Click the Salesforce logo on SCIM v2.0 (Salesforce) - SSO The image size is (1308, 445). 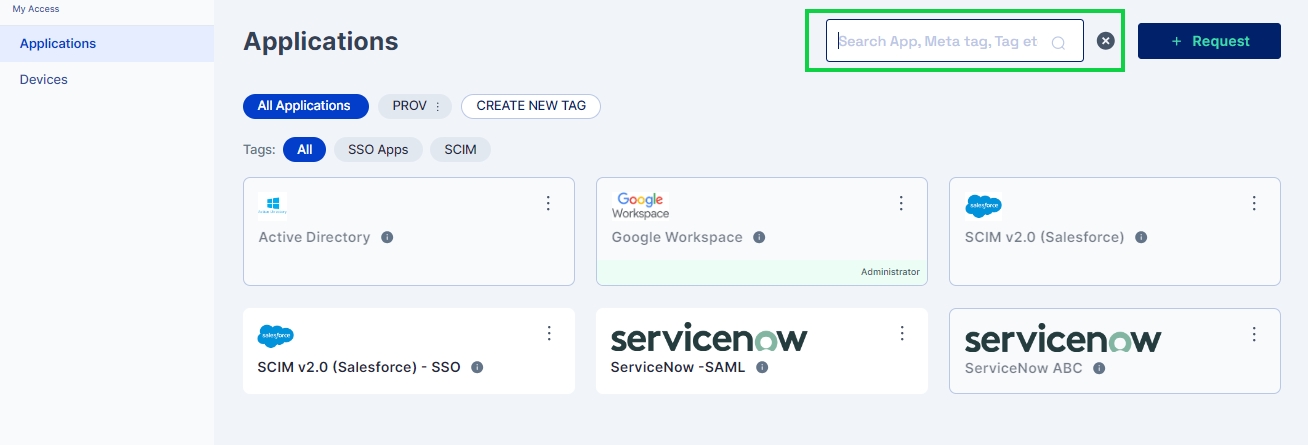[x=275, y=337]
